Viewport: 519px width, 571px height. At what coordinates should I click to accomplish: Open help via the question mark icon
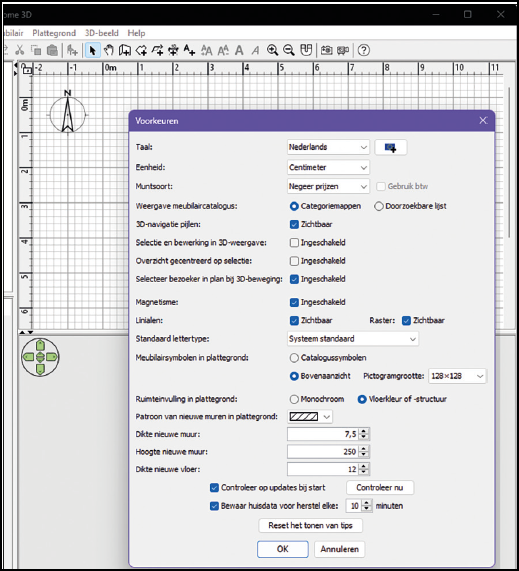pos(363,50)
